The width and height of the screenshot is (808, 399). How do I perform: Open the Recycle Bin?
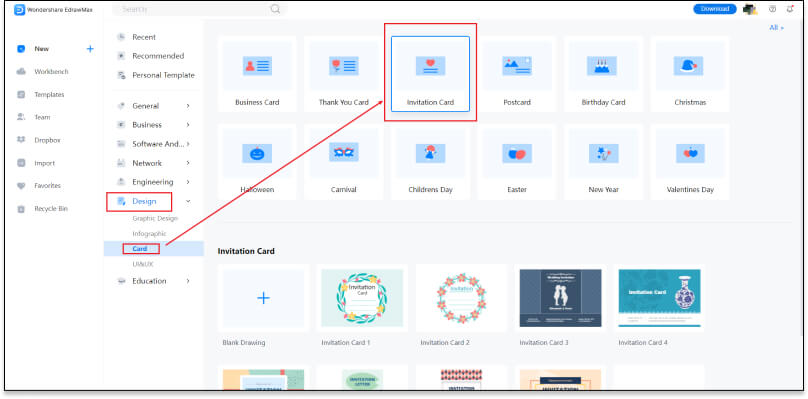(x=50, y=209)
